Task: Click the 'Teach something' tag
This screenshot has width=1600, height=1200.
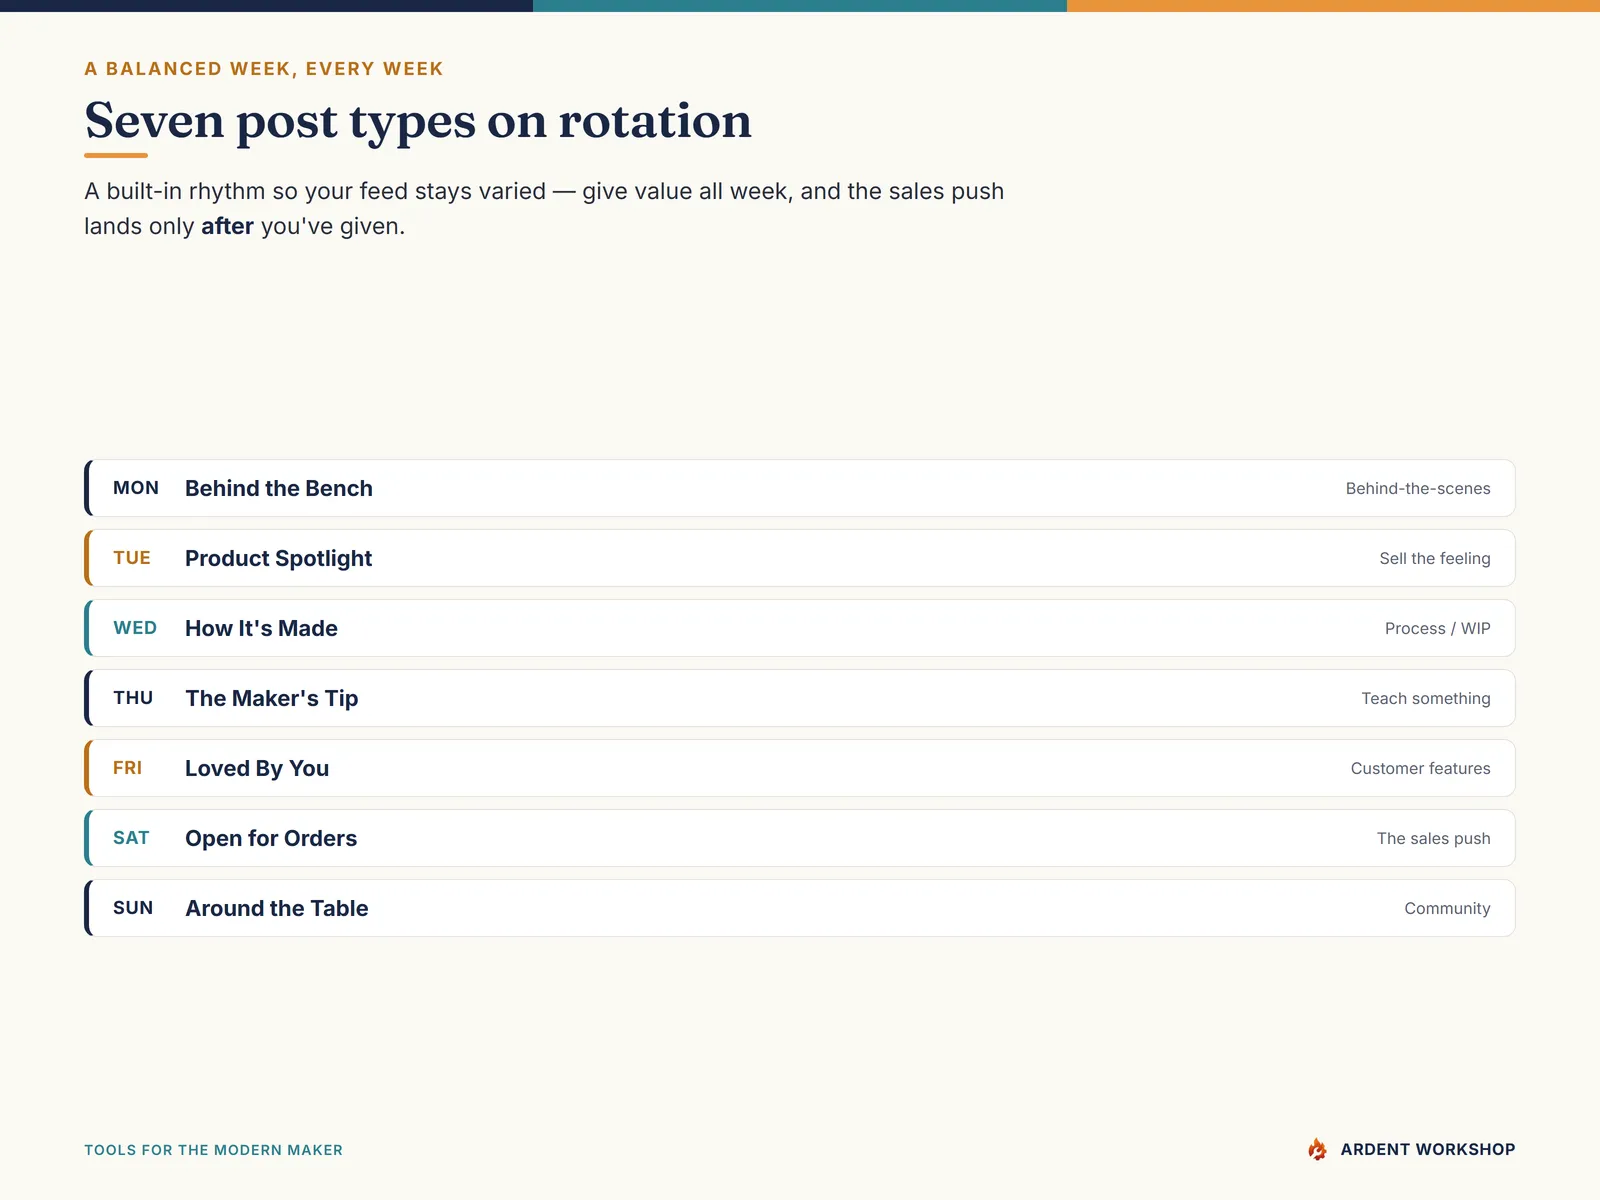Action: point(1426,698)
